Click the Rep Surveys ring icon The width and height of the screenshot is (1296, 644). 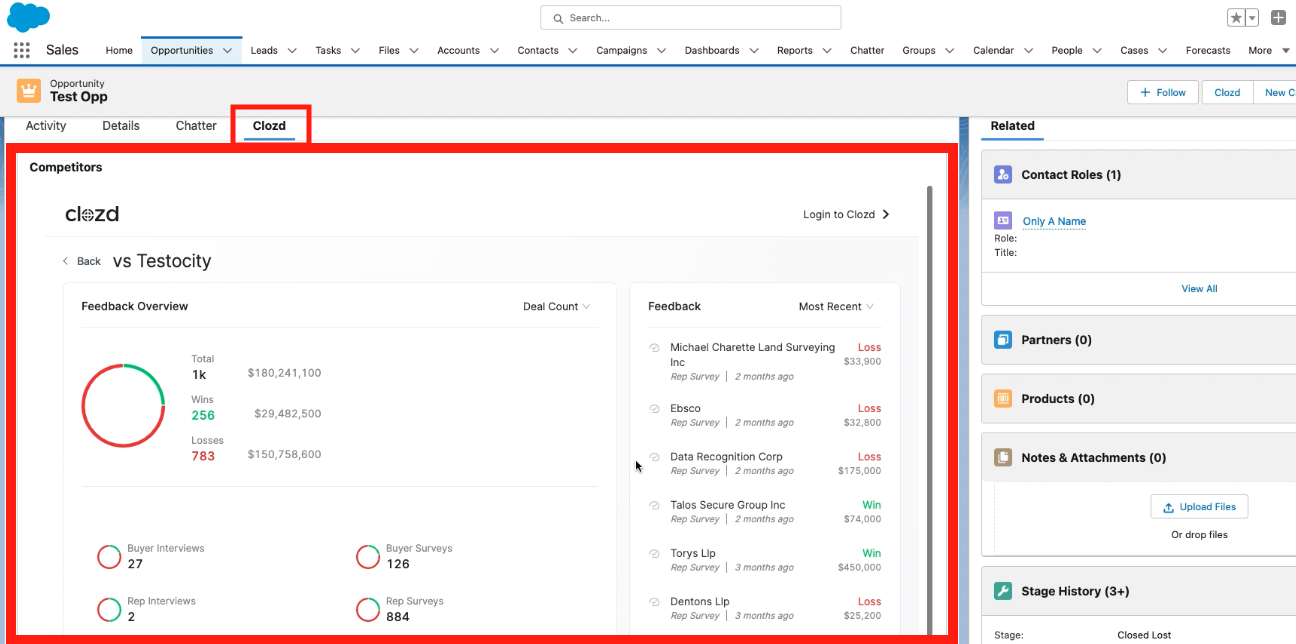[x=369, y=609]
